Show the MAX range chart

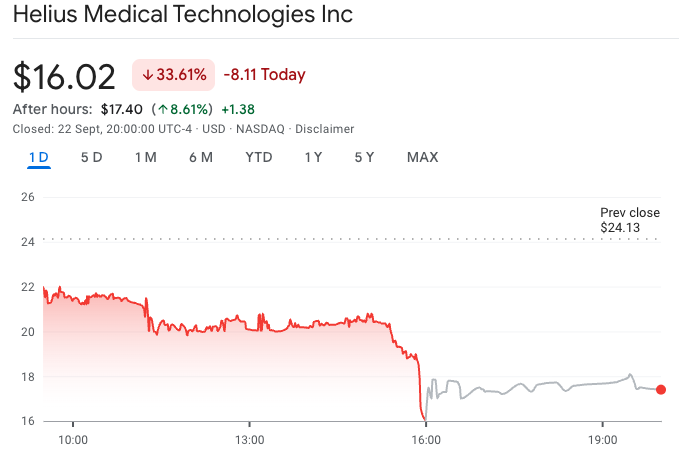422,157
